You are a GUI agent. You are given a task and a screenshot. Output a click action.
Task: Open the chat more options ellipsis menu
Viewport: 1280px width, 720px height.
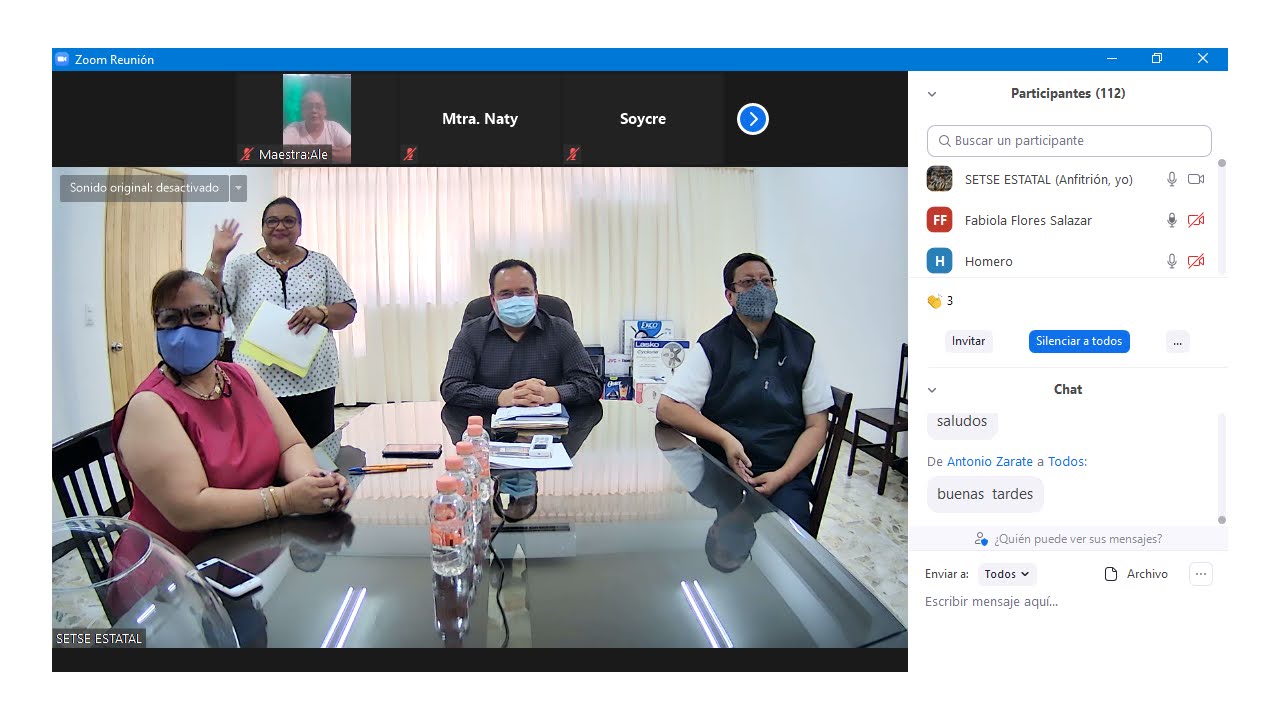click(x=1201, y=574)
